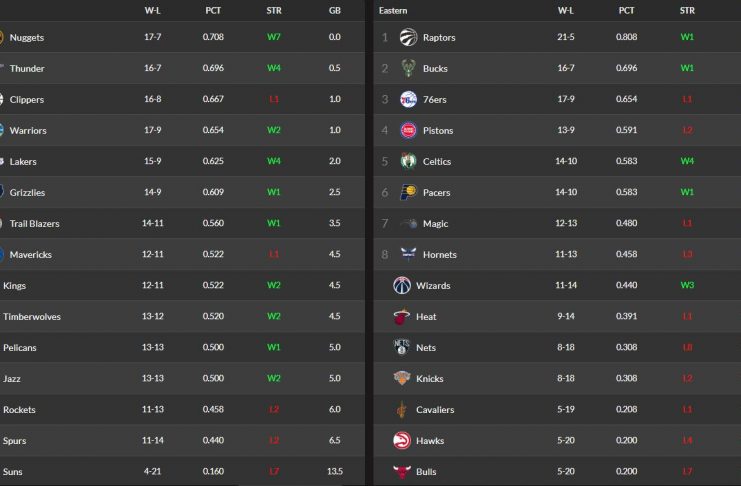Screen dimensions: 741x486
Task: Click the Suns row's L7 streak
Action: point(274,472)
